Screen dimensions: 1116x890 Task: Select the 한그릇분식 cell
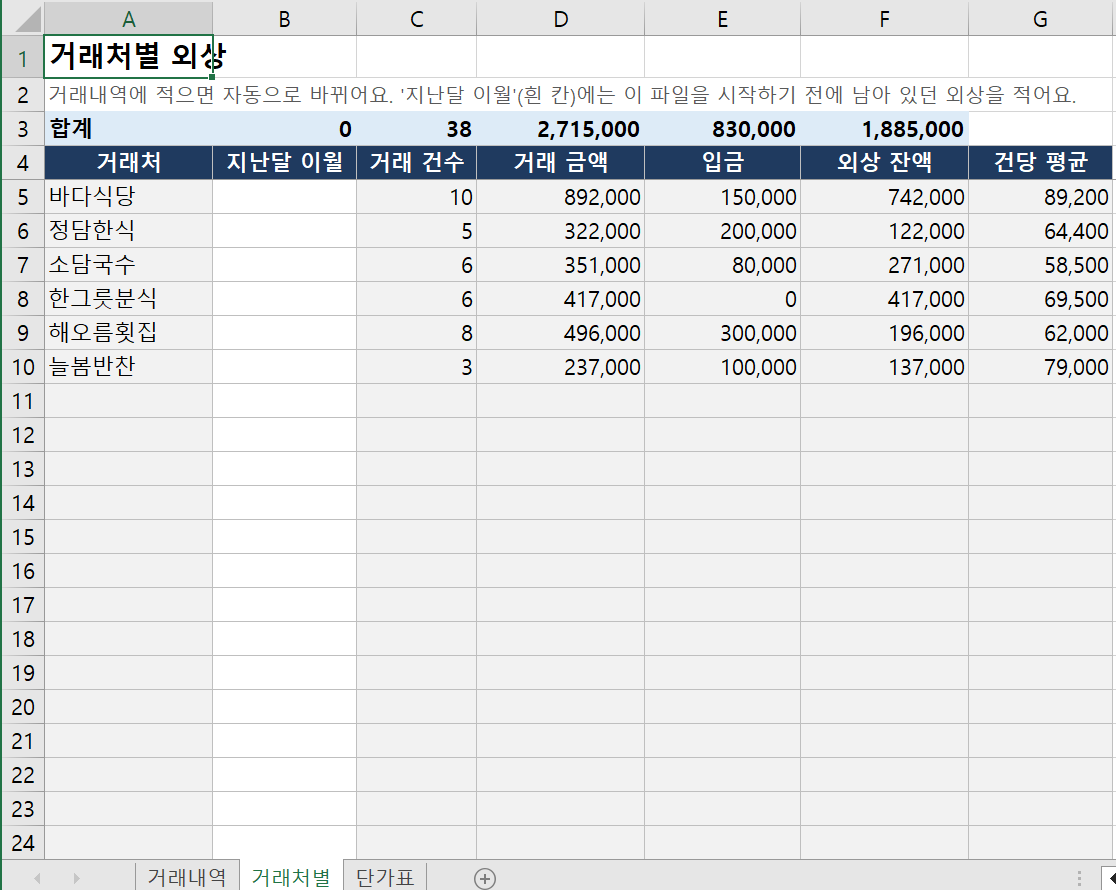(128, 298)
